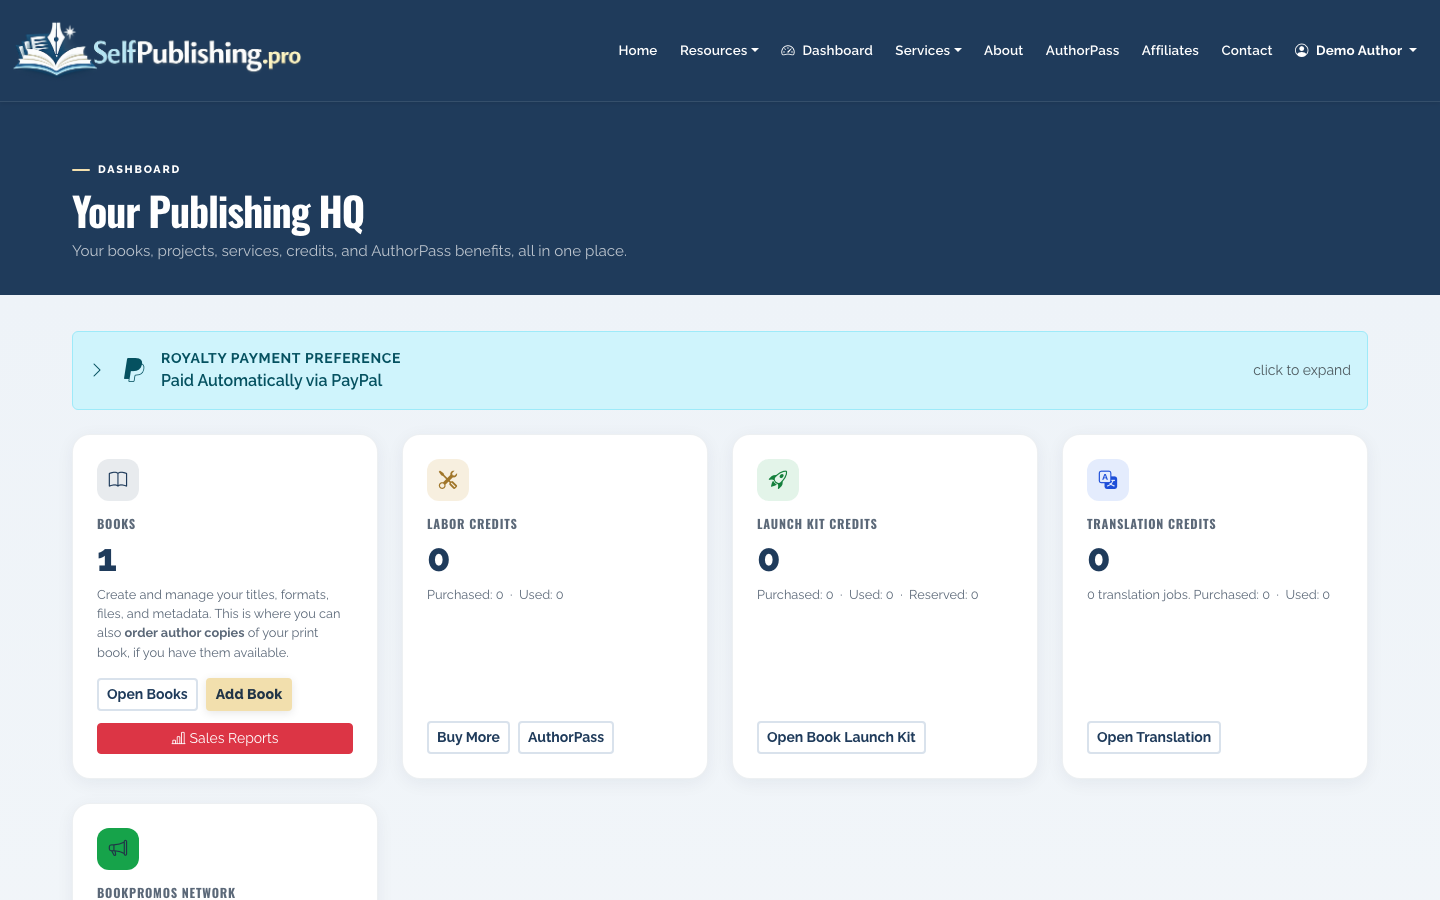This screenshot has height=900, width=1440.
Task: Click the 'order author copies' bold text
Action: pos(184,633)
